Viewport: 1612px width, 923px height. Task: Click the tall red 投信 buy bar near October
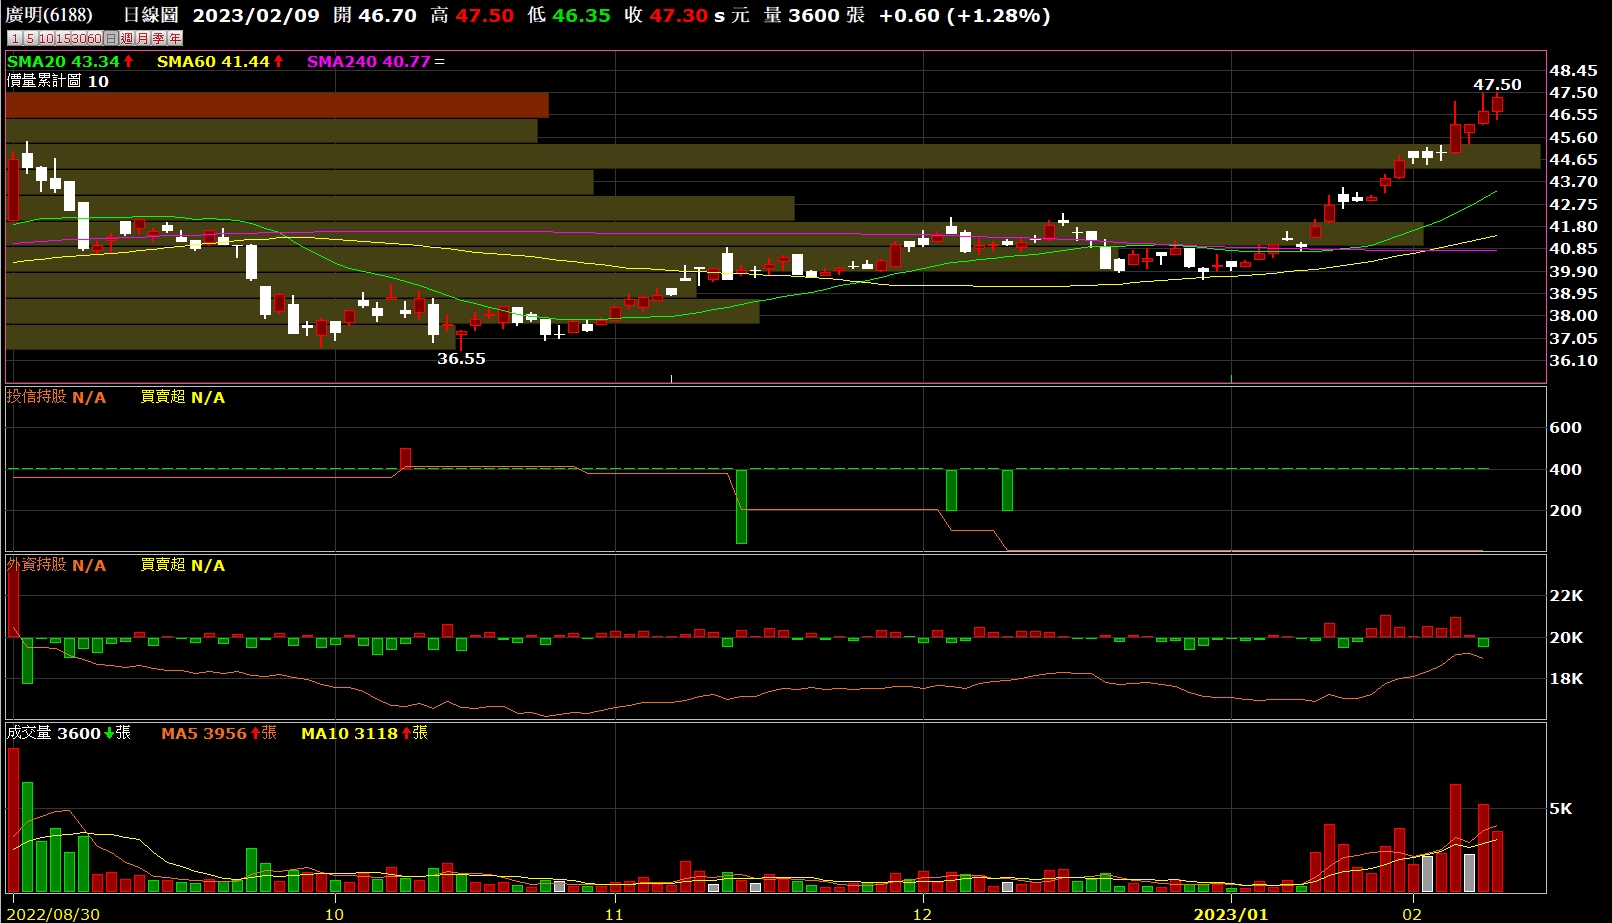(405, 458)
